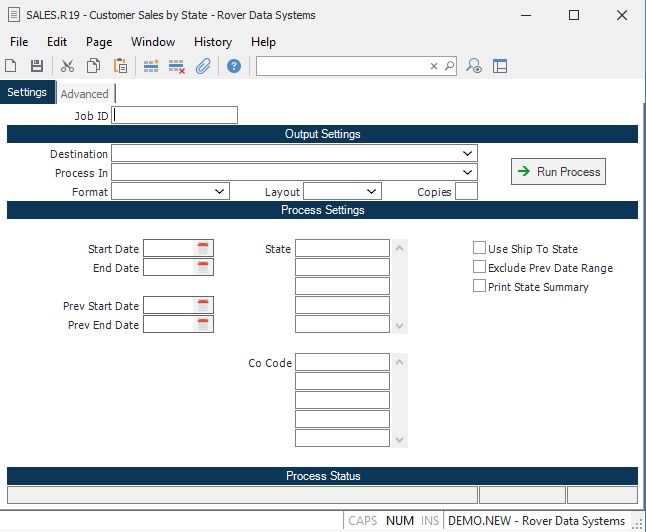Clear the toolbar search box with X
646x532 pixels.
(434, 66)
